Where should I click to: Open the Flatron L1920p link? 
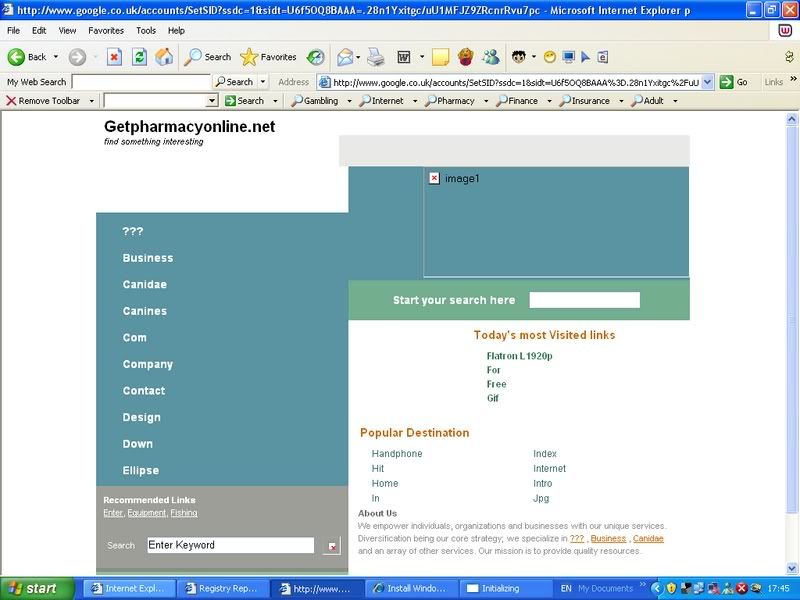pyautogui.click(x=519, y=356)
